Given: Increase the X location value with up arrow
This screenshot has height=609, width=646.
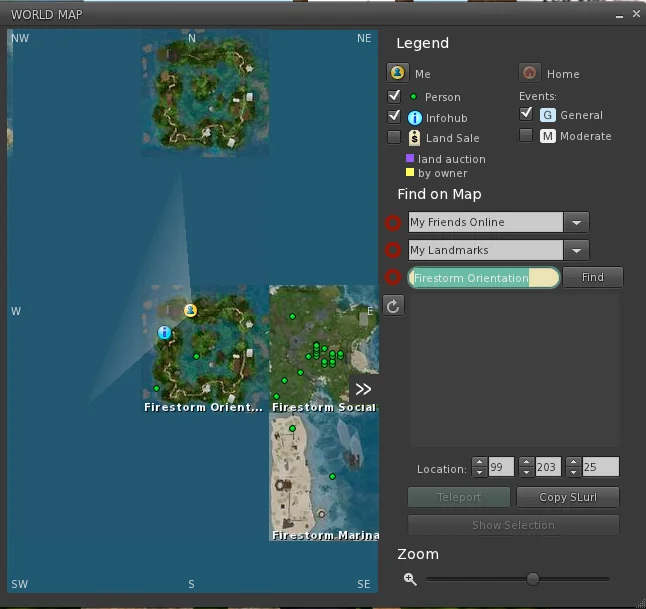Looking at the screenshot, I should pos(479,462).
